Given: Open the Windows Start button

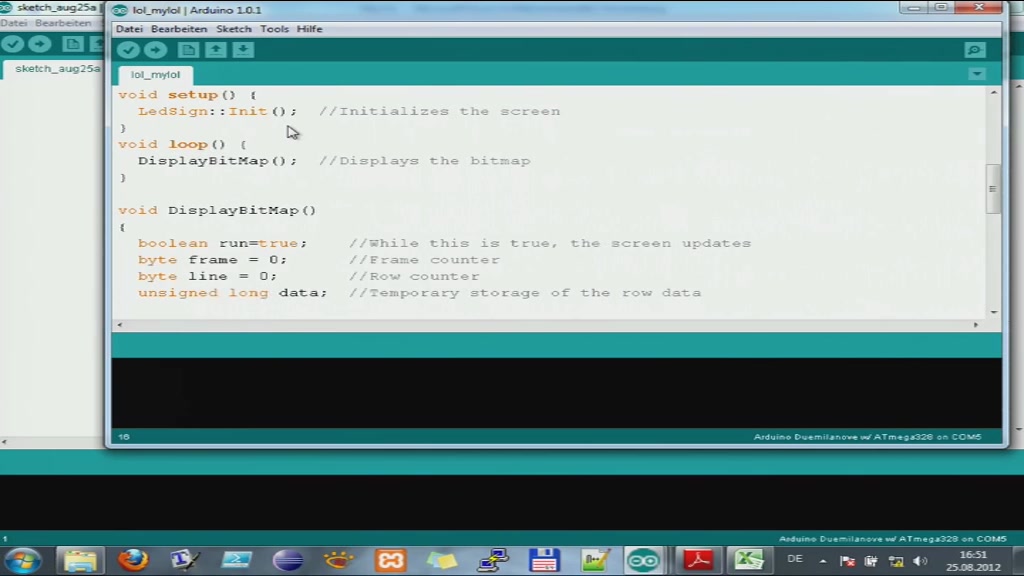Looking at the screenshot, I should pyautogui.click(x=23, y=560).
